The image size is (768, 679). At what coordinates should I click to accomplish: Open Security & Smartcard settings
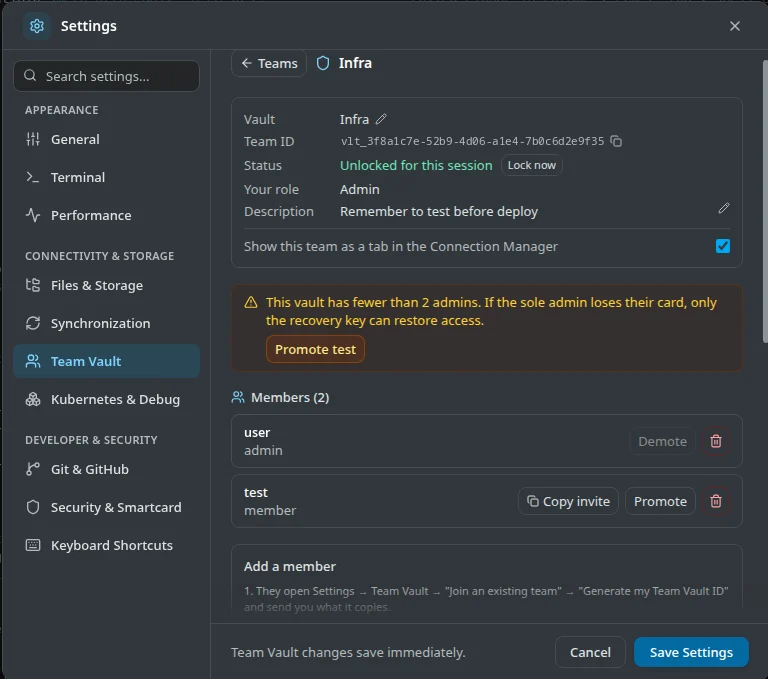(x=106, y=507)
